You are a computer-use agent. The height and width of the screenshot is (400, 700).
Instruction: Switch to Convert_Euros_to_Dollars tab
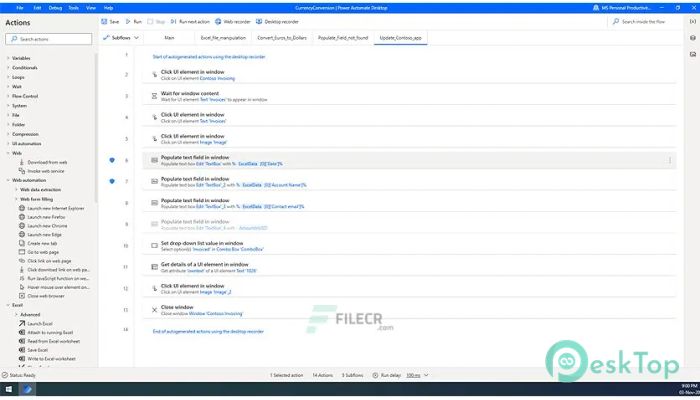pos(282,38)
